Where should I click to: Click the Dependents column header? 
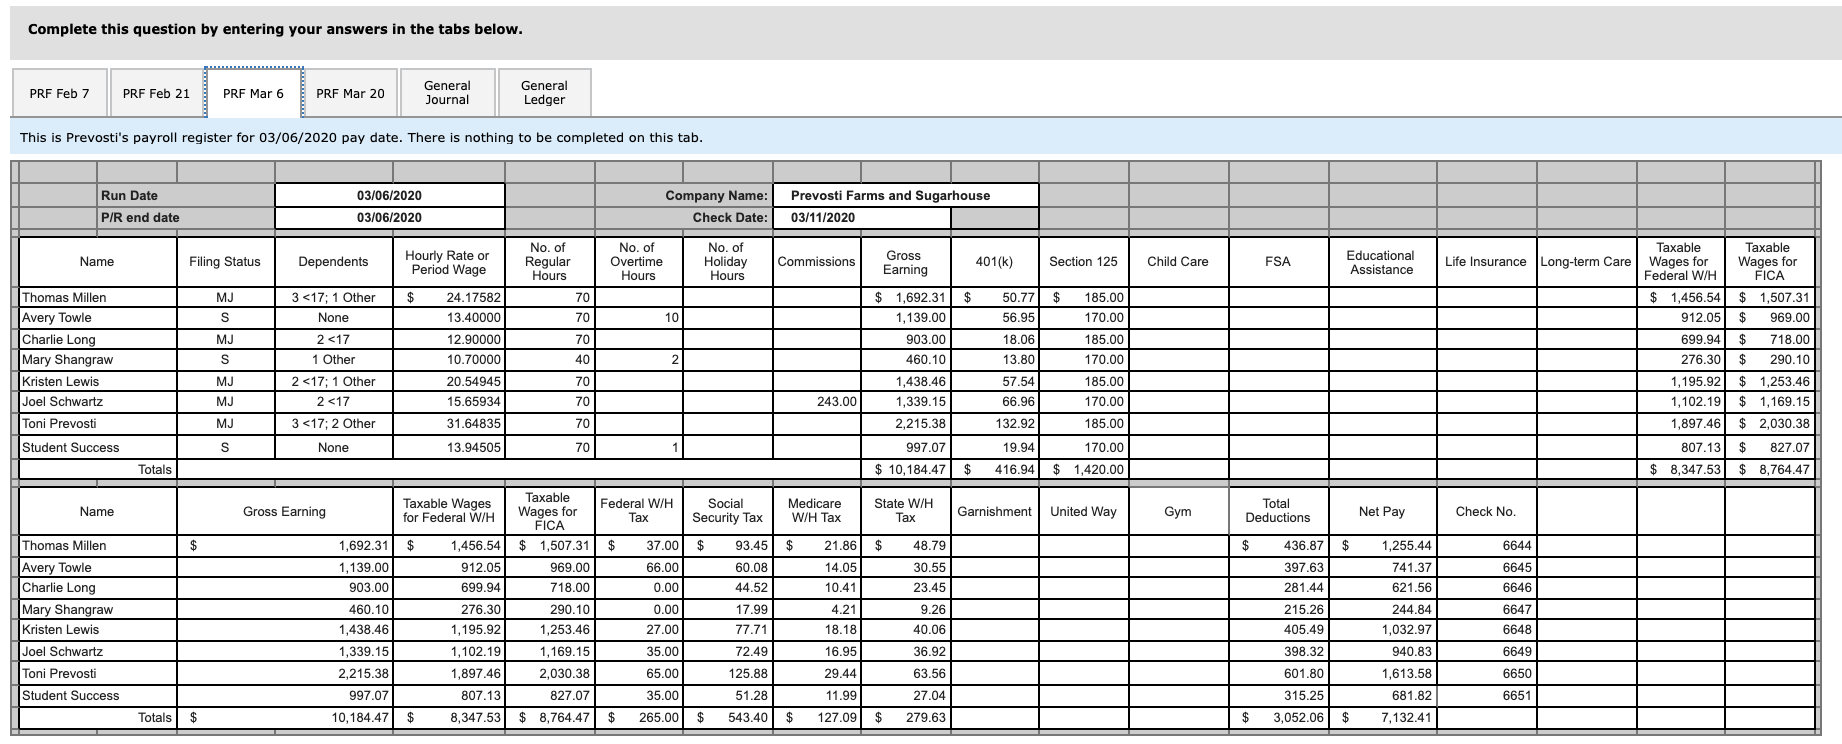click(x=334, y=262)
